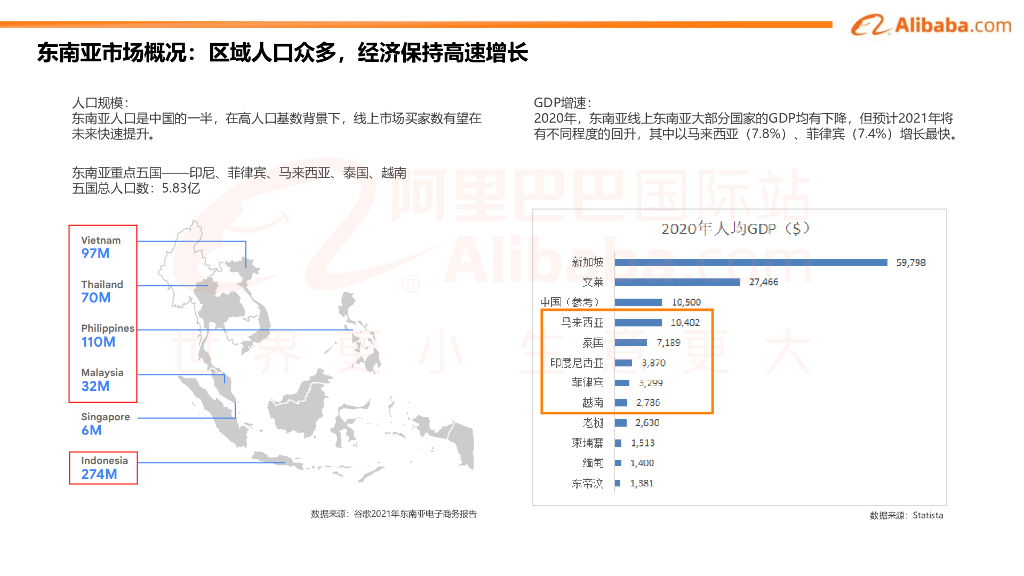The width and height of the screenshot is (1024, 576).
Task: Click the '中国(参考)' axis label
Action: tap(569, 302)
